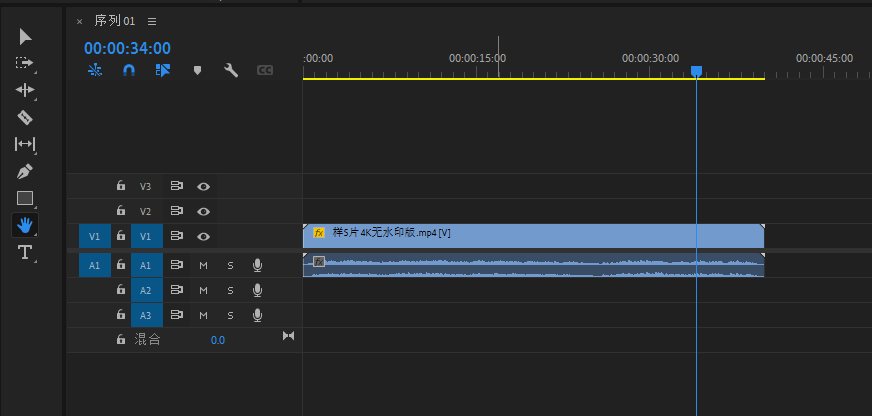Select the Type text tool
This screenshot has width=872, height=416.
click(x=26, y=252)
